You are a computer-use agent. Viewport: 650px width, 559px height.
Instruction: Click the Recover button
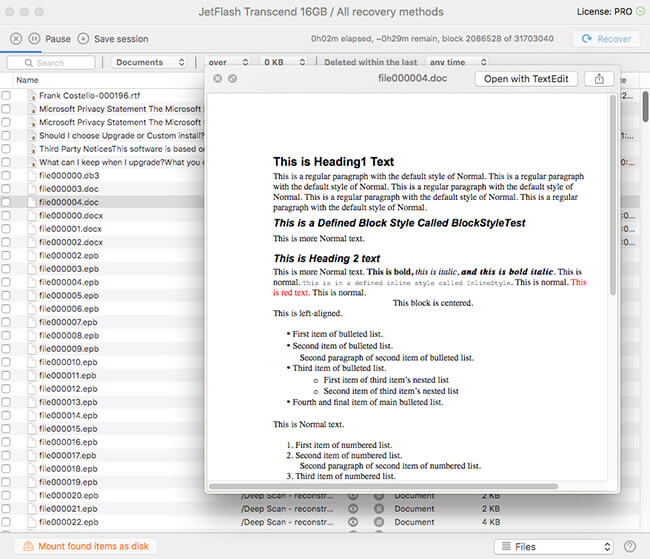tap(606, 39)
